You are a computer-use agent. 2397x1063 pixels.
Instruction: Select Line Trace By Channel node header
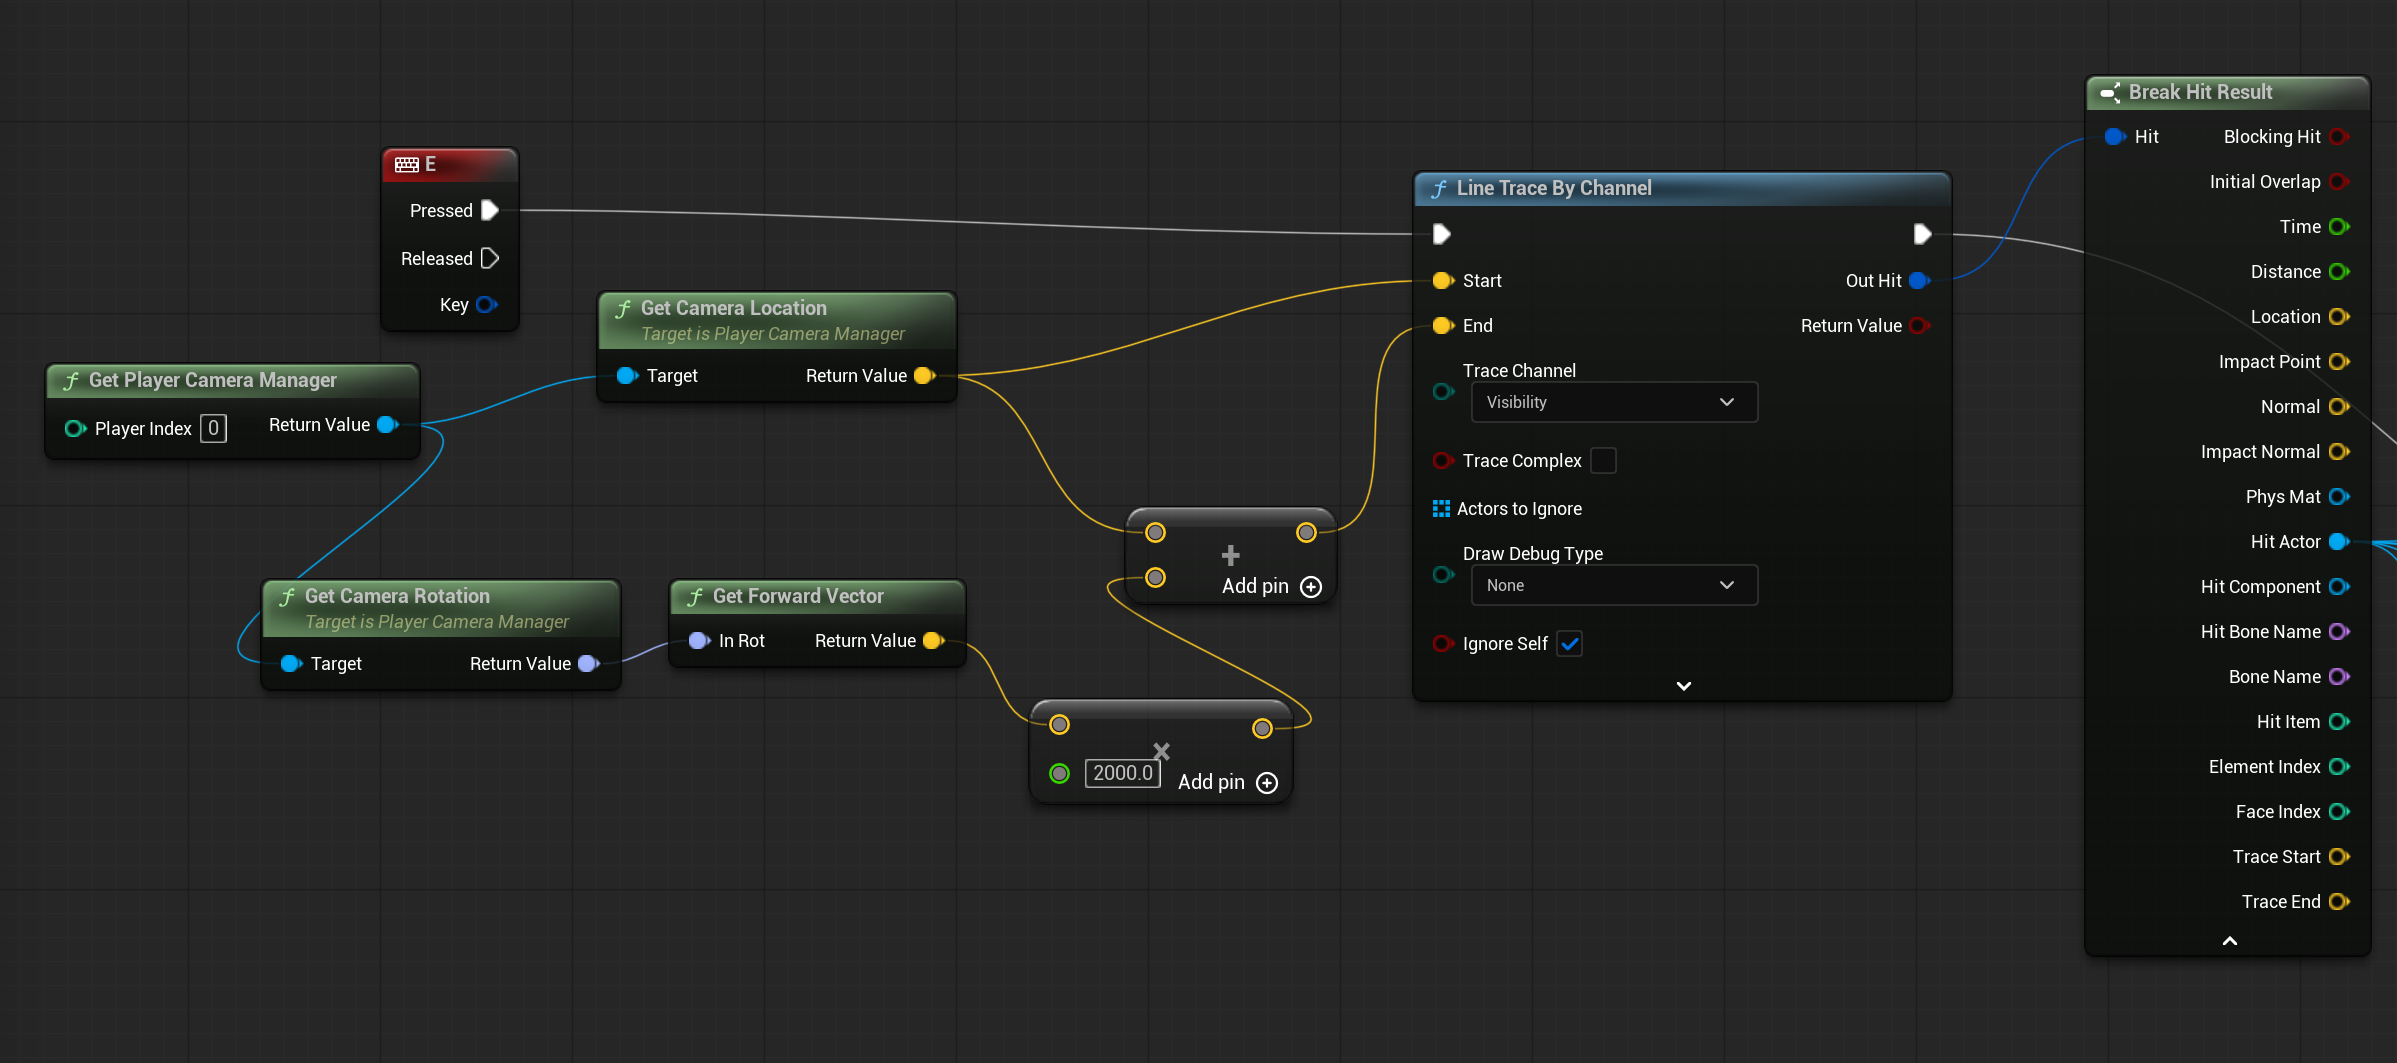pos(1682,188)
